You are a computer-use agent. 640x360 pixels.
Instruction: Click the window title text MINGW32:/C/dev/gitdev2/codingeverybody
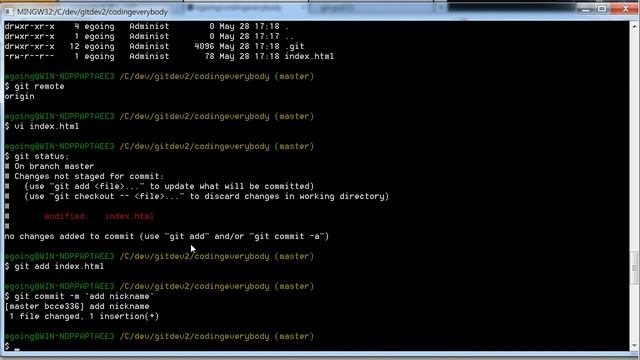(92, 12)
